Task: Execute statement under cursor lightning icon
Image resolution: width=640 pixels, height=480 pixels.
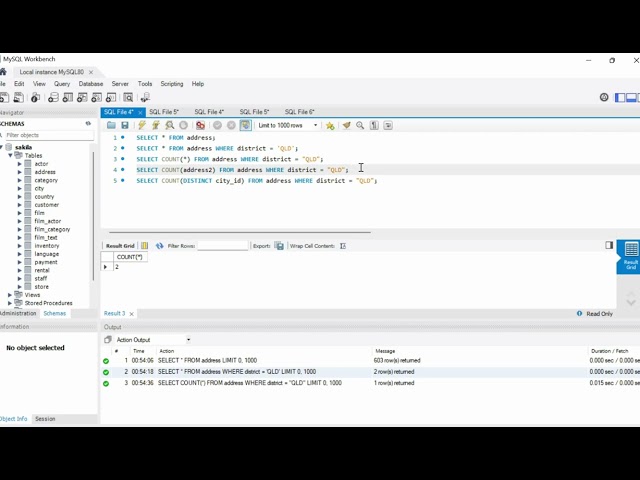Action: click(x=156, y=125)
